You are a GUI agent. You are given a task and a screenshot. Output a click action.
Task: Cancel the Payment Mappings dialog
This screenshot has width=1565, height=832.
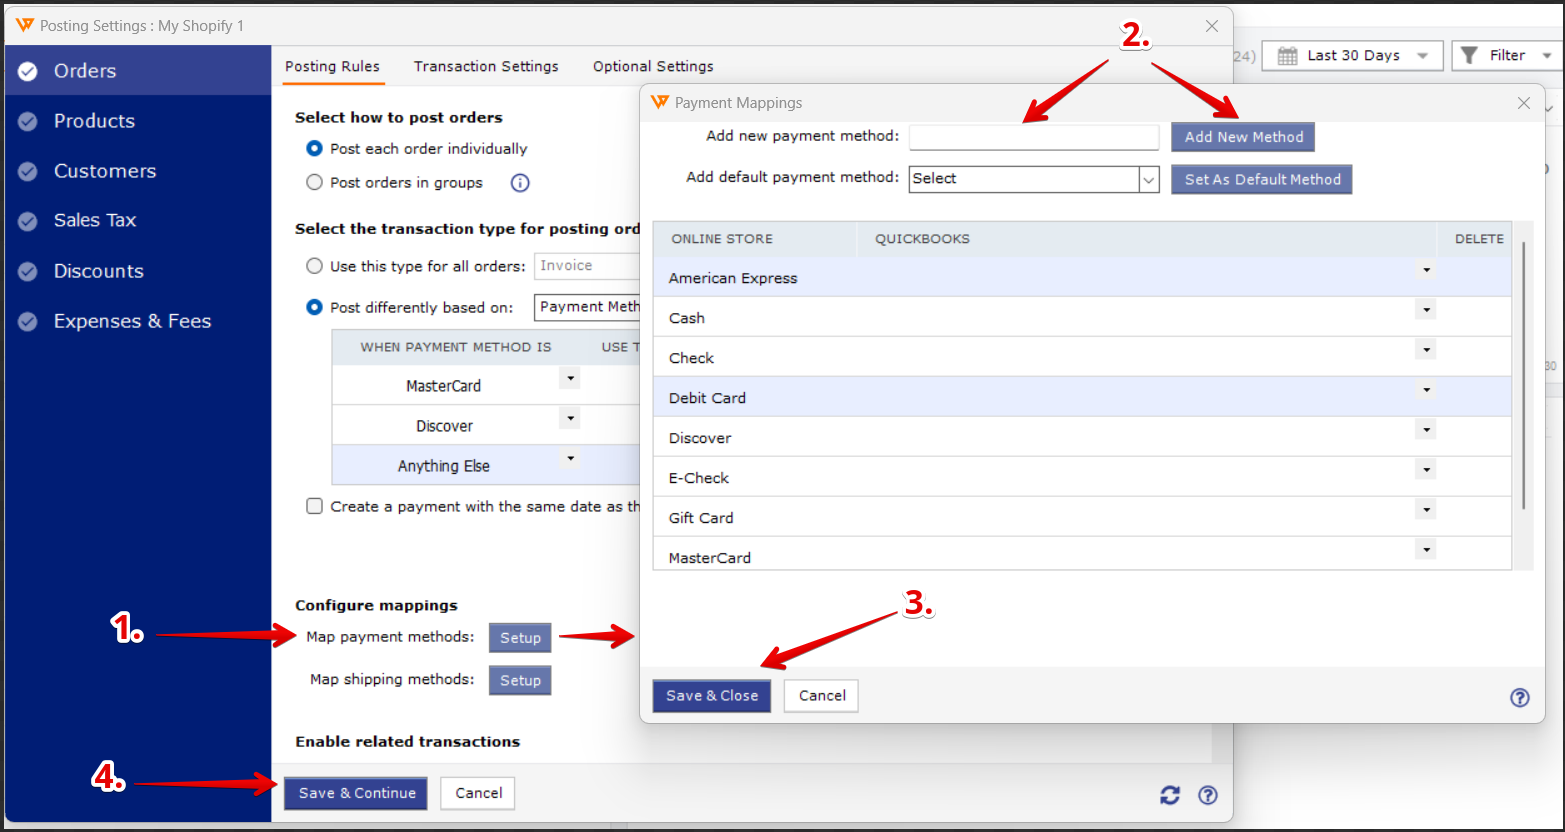[822, 696]
